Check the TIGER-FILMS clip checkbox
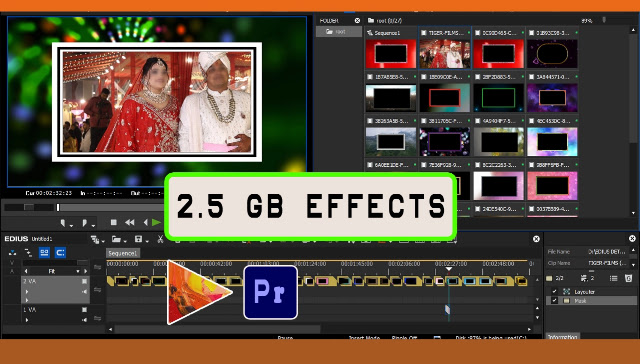Viewport: 640px width, 364px height. point(424,33)
